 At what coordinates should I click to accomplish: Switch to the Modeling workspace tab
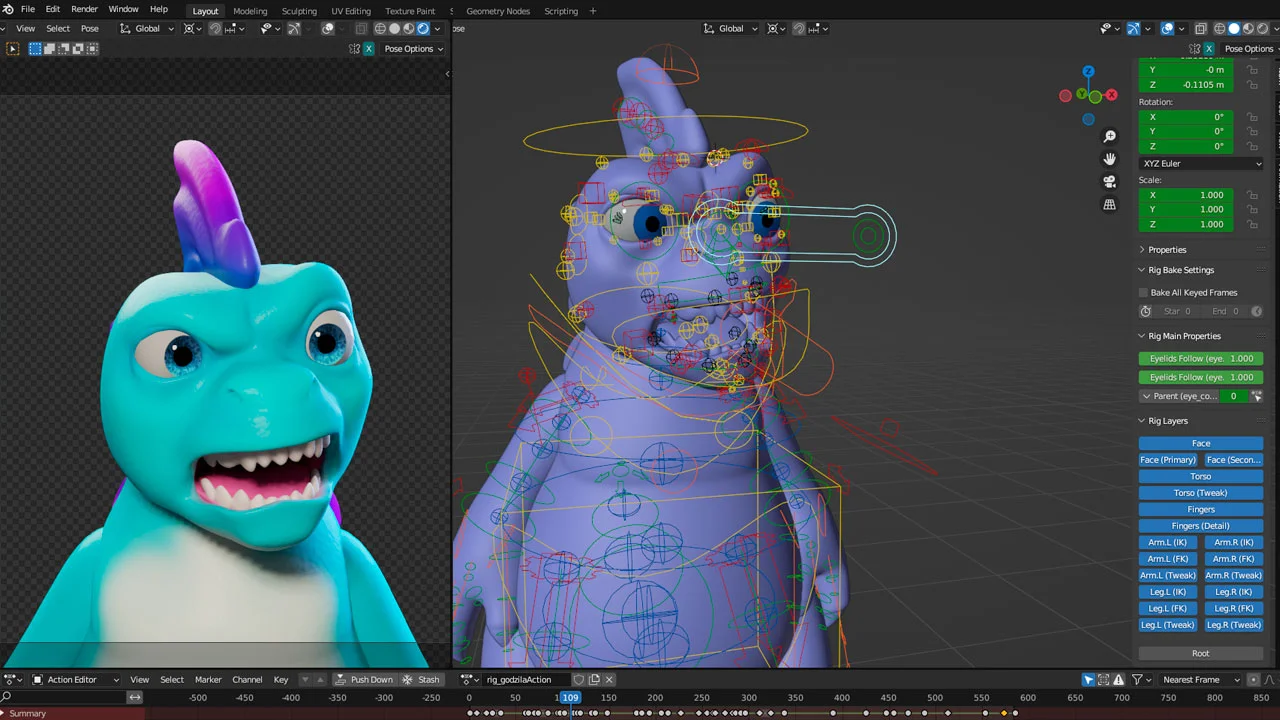point(250,11)
